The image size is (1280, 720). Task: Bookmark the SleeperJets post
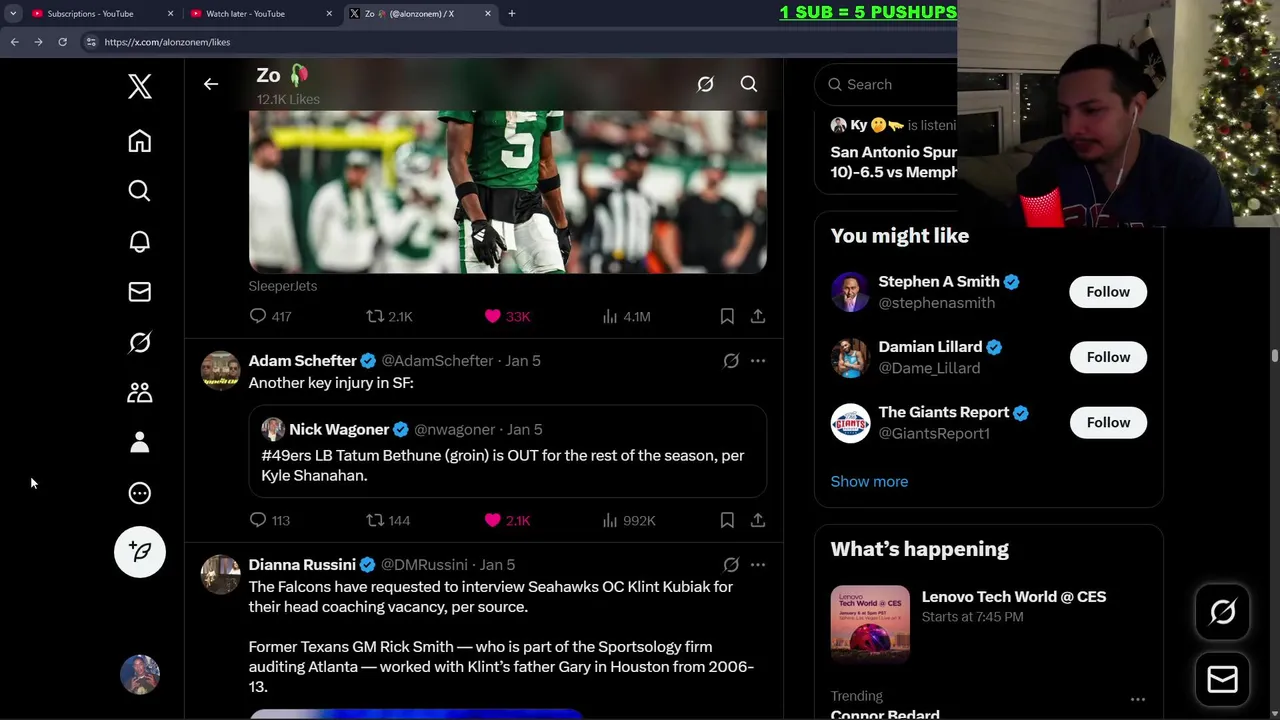tap(727, 316)
